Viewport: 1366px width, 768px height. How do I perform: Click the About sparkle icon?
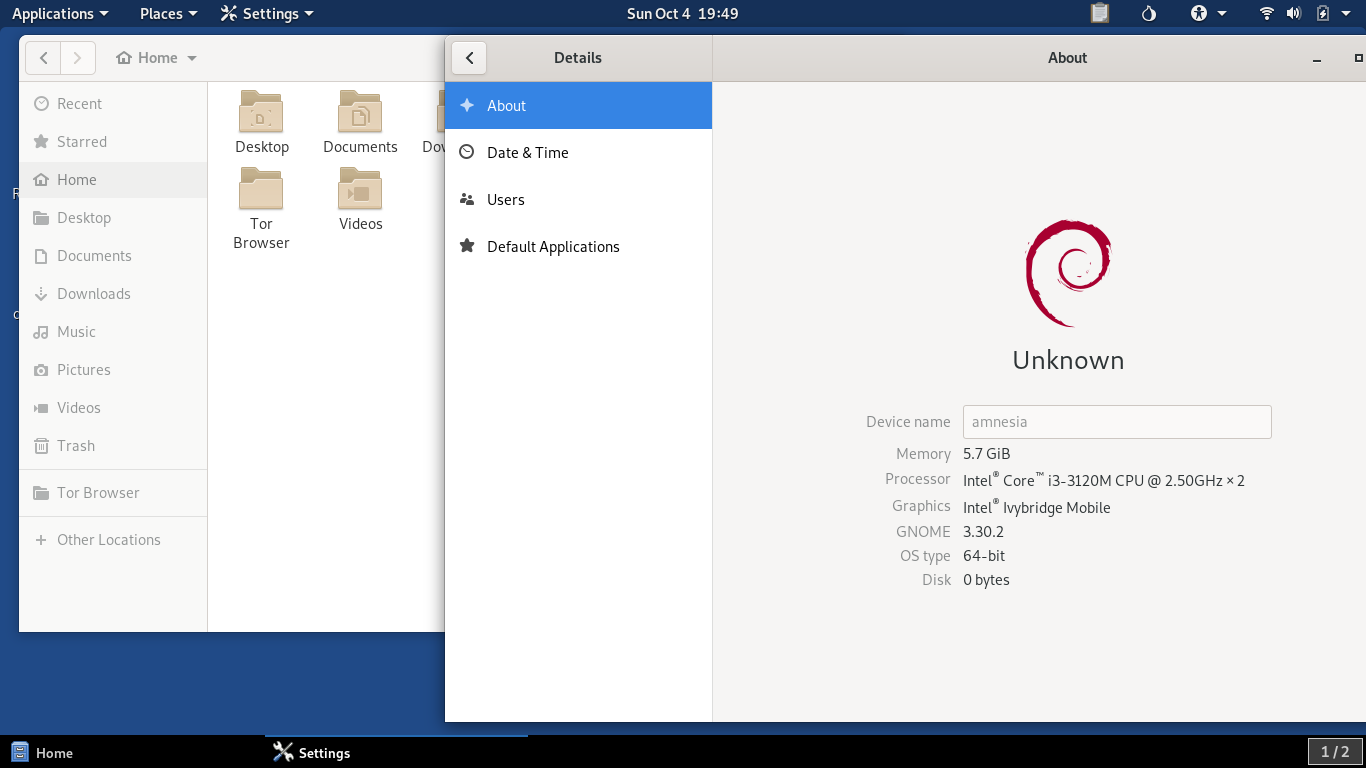coord(466,105)
